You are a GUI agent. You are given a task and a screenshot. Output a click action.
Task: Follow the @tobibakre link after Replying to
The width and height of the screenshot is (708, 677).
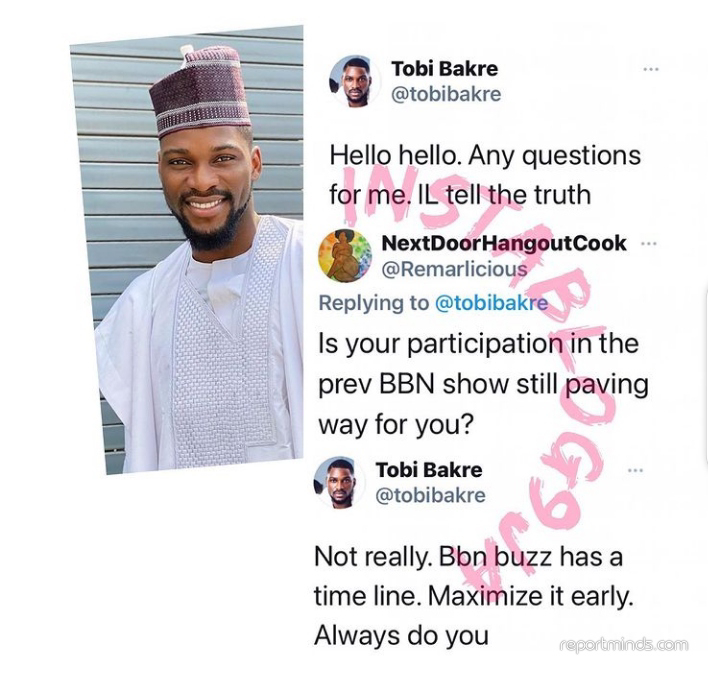tap(491, 303)
